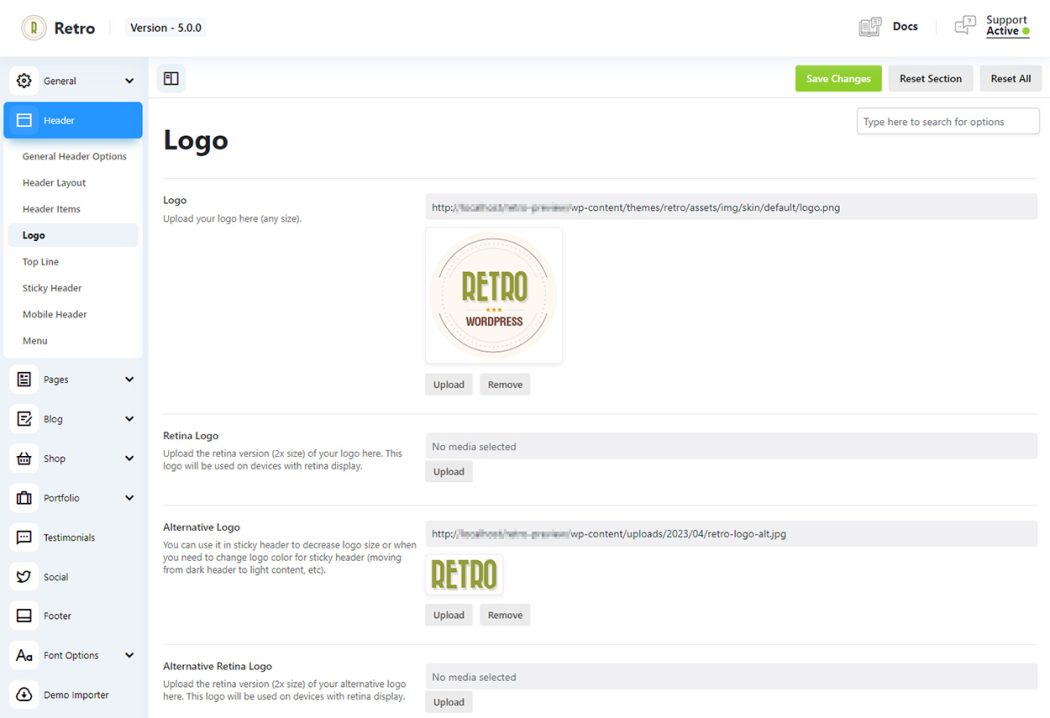Image resolution: width=1050 pixels, height=718 pixels.
Task: Click the Portfolio sidebar icon
Action: click(x=23, y=497)
